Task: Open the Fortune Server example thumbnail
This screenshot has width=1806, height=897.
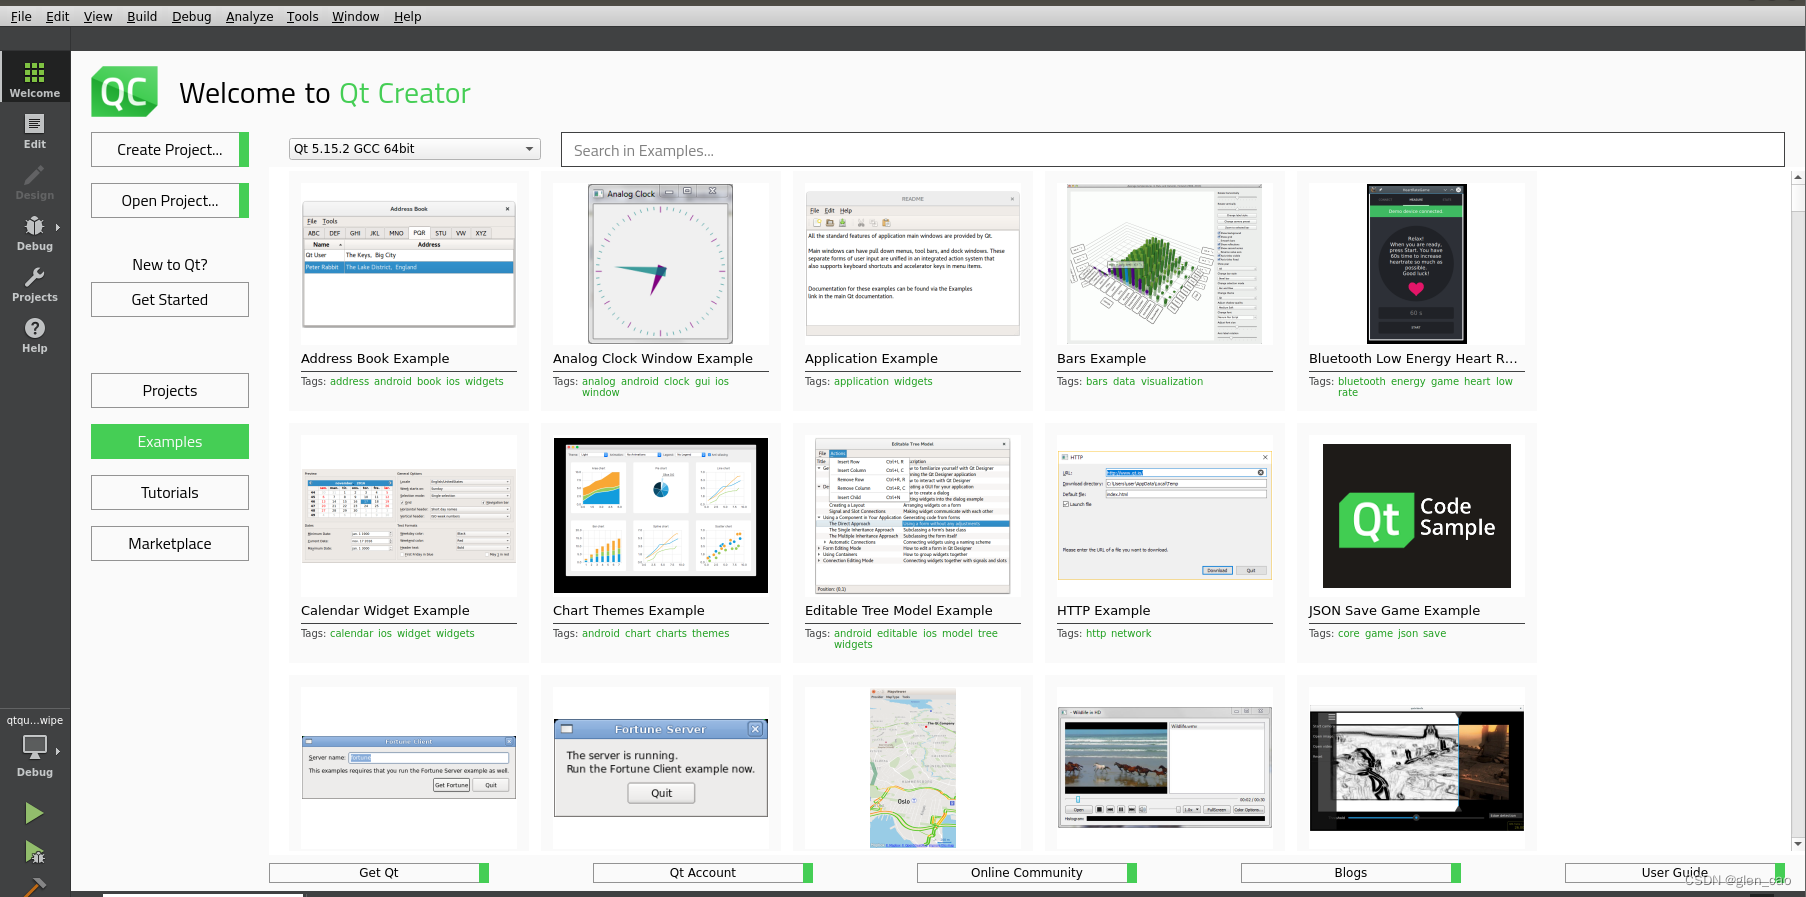Action: (x=661, y=768)
